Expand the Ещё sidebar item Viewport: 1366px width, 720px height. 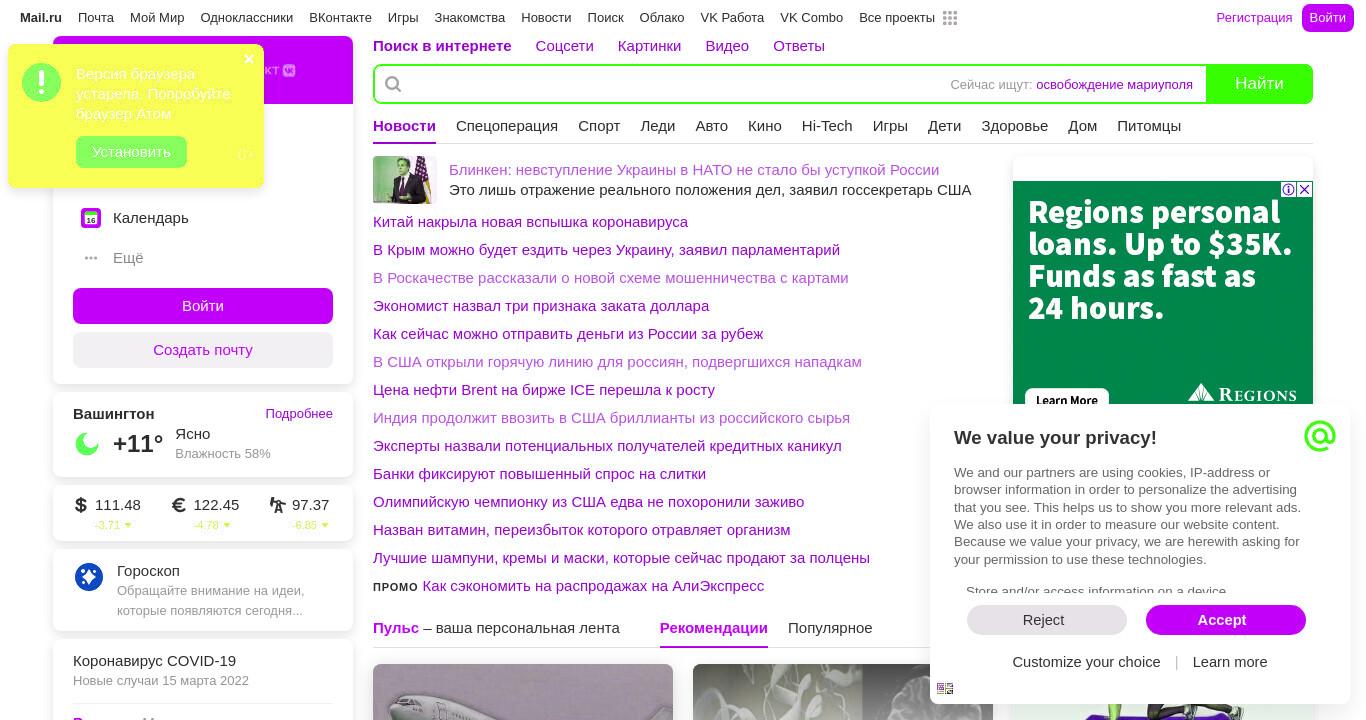coord(128,258)
